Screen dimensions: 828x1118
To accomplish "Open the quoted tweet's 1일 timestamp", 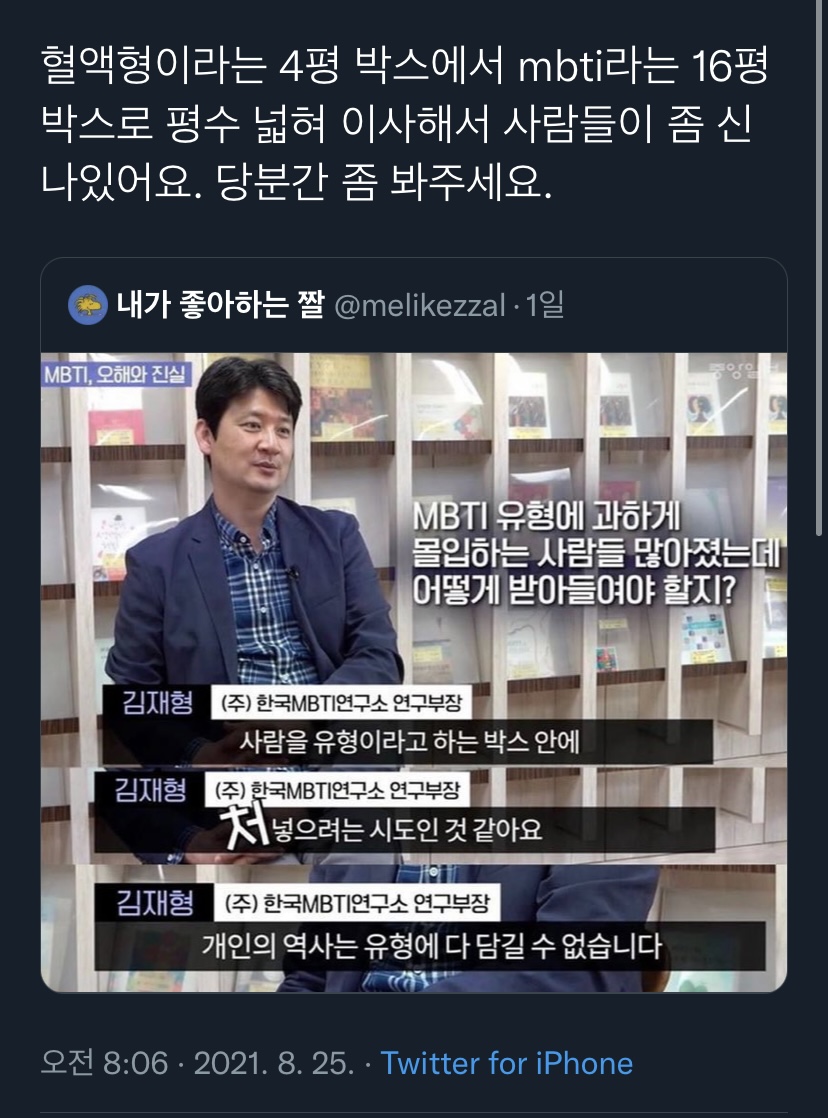I will [545, 305].
